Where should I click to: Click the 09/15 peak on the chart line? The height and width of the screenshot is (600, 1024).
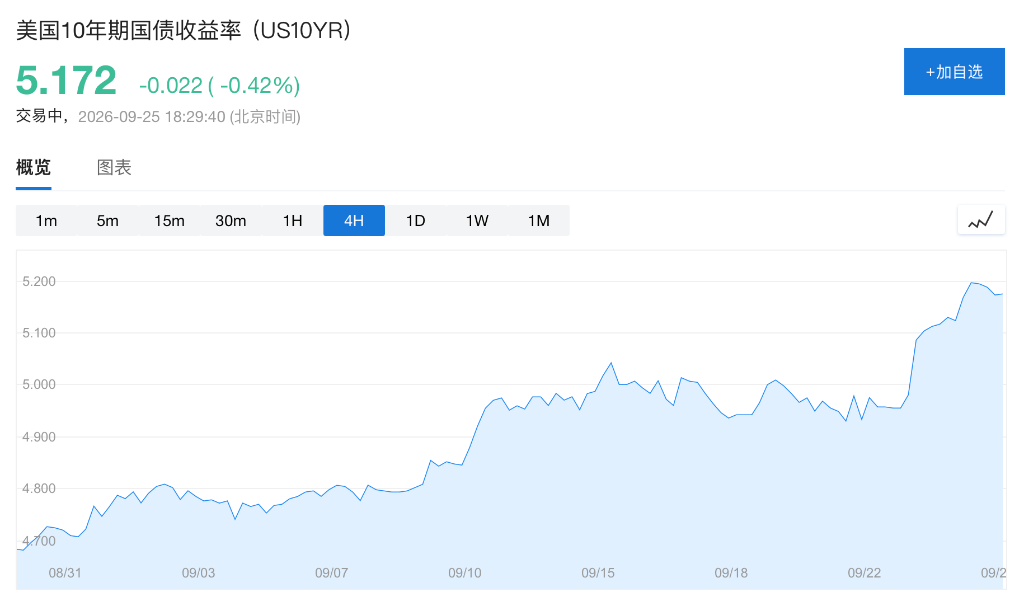(x=611, y=363)
